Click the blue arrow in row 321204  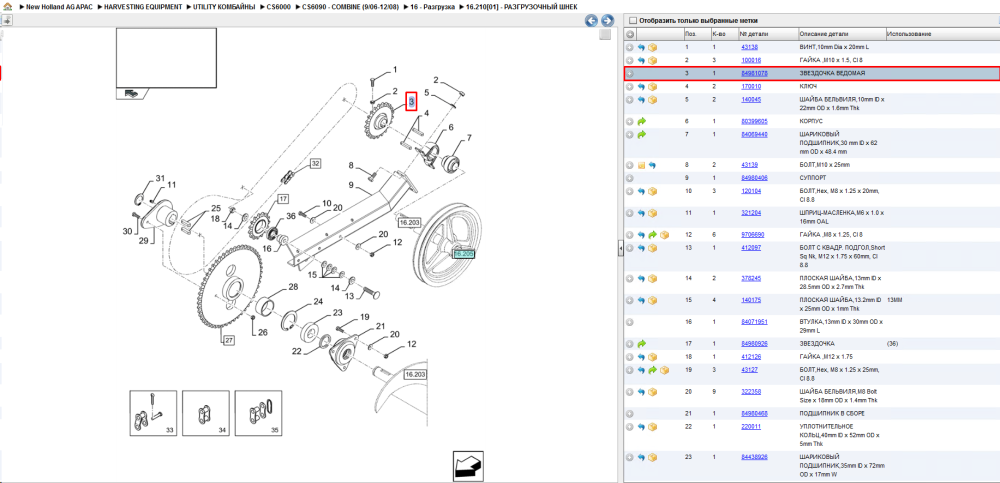coord(642,212)
